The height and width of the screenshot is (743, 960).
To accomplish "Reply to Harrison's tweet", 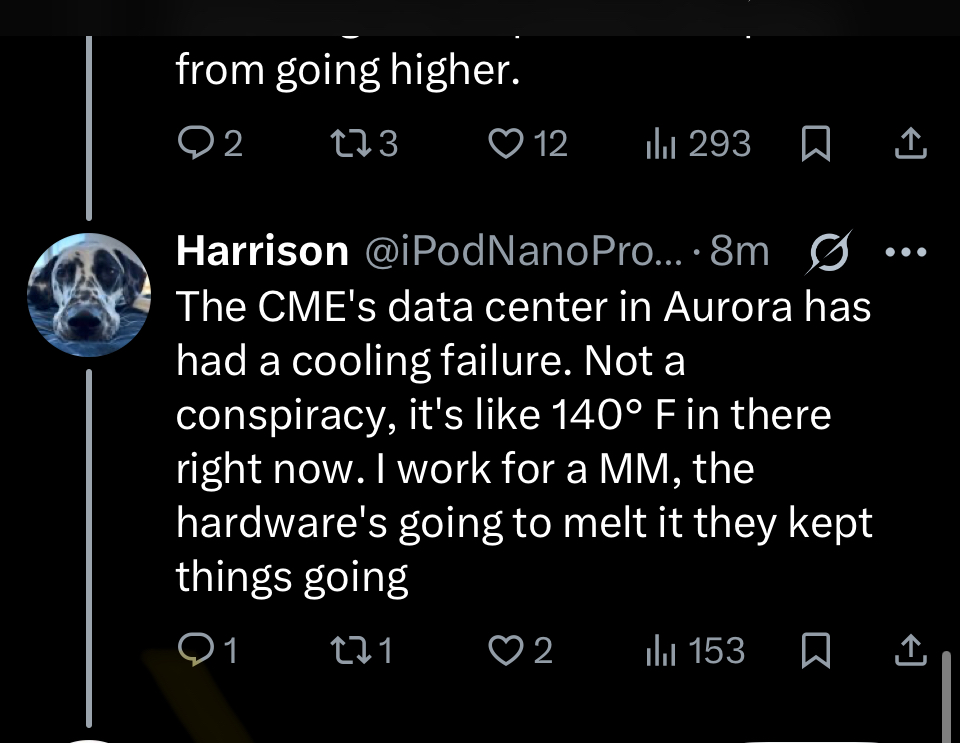I will point(192,651).
